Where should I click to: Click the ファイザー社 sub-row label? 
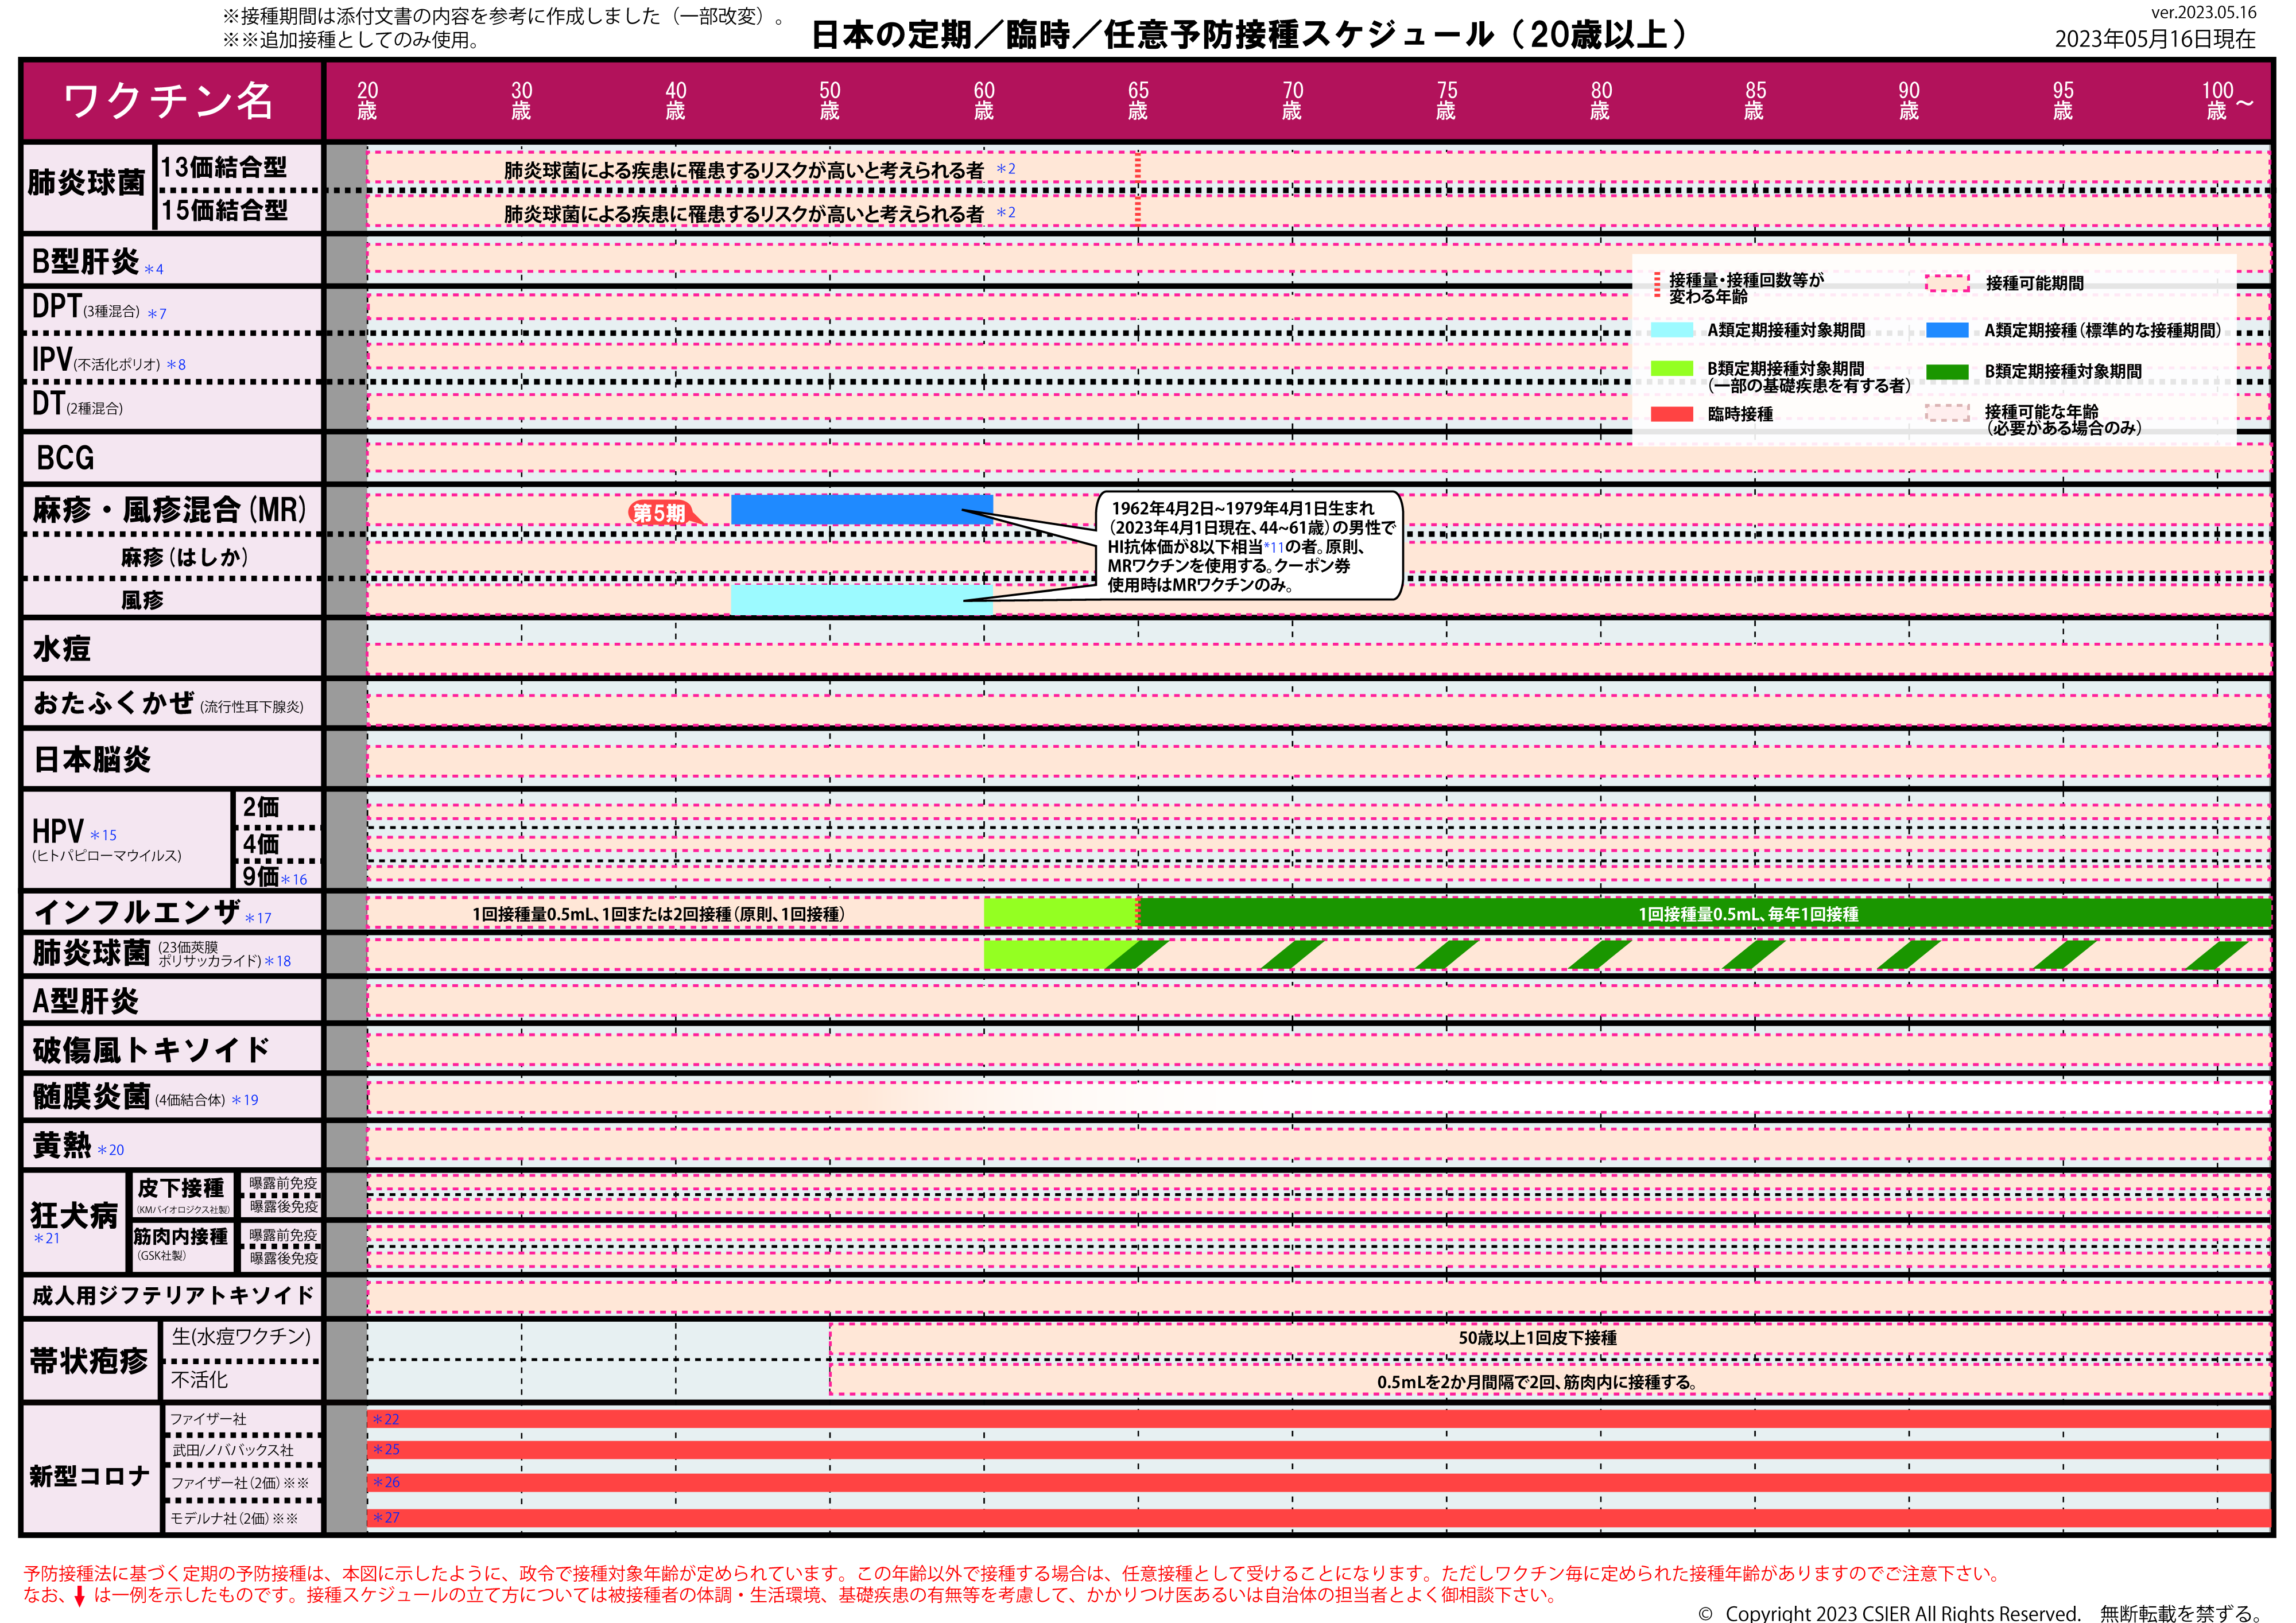point(208,1419)
